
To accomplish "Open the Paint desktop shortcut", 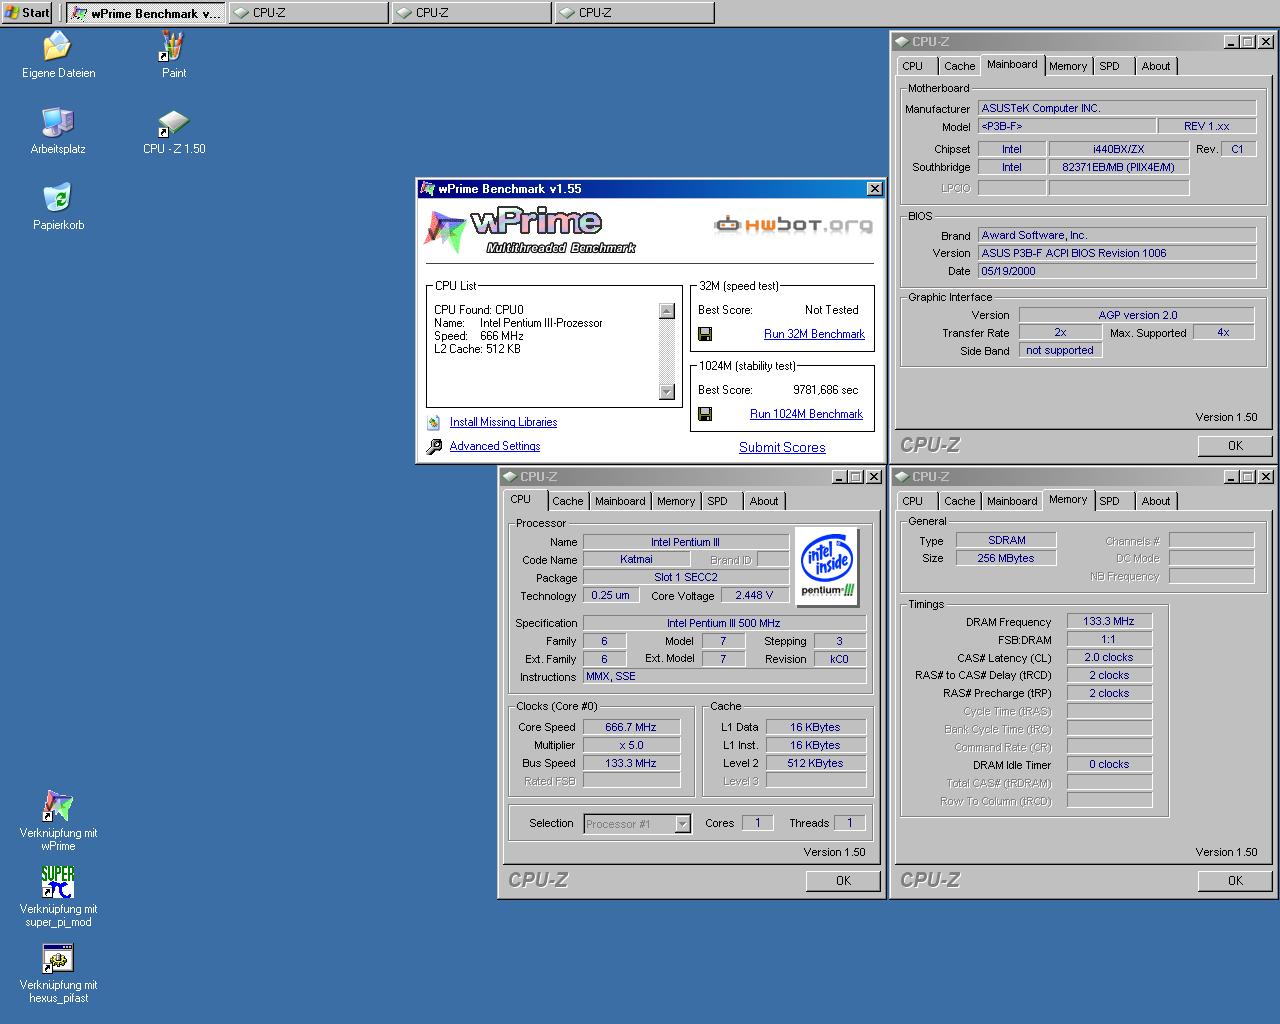I will (174, 55).
